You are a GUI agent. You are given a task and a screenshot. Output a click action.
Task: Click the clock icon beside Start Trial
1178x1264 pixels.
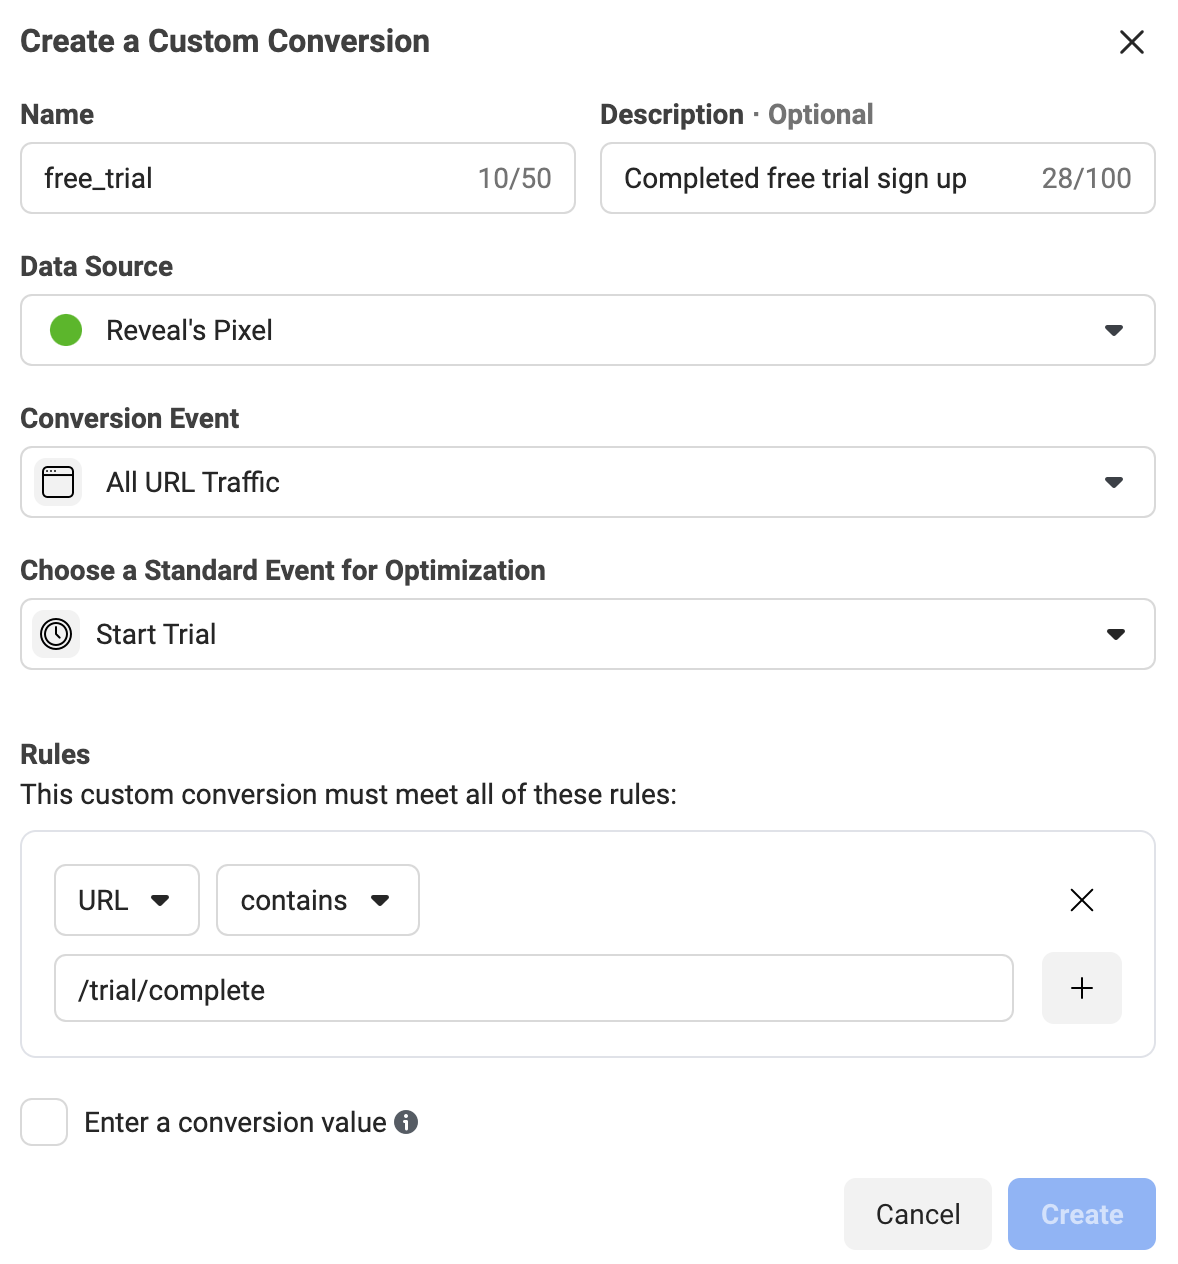click(57, 634)
